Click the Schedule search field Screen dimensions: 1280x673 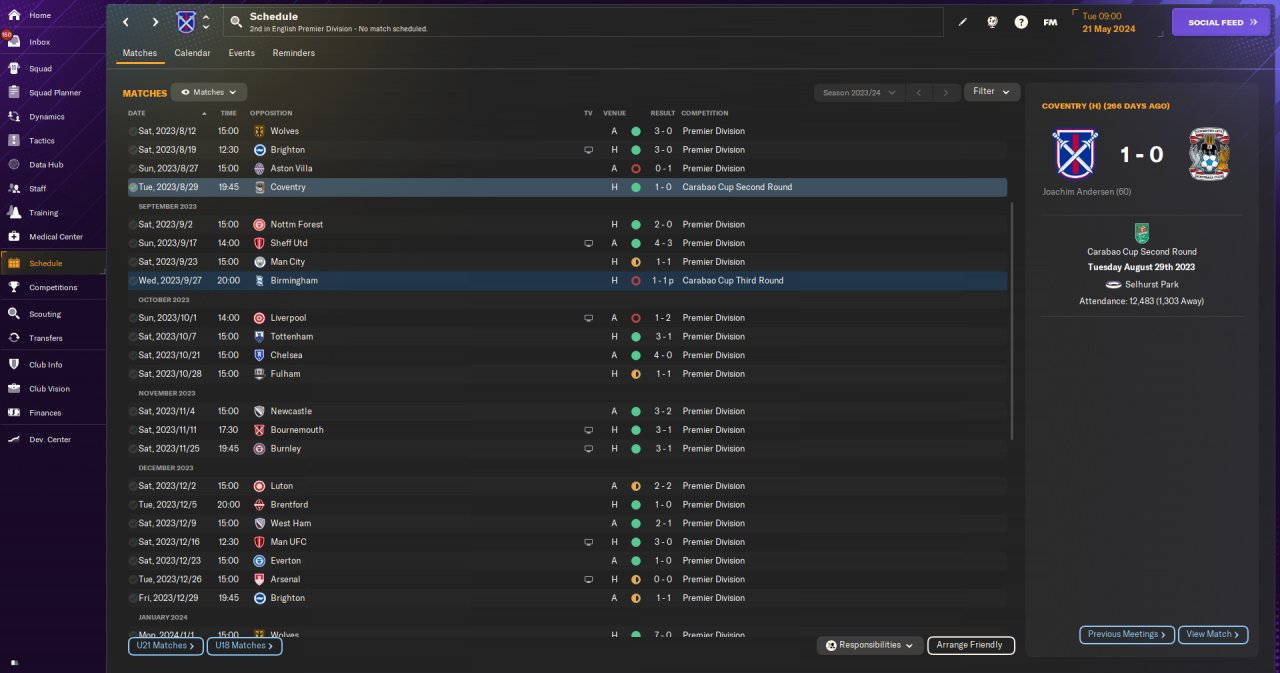[584, 22]
